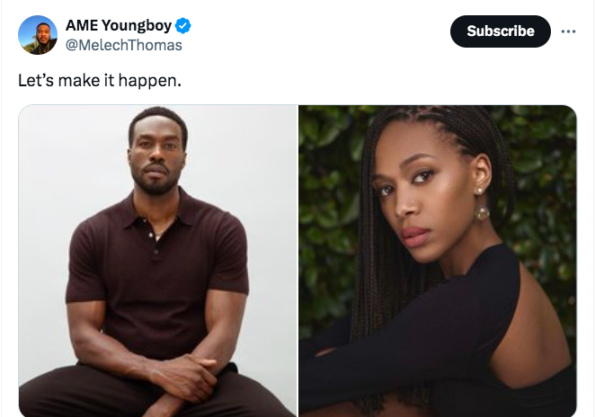
Task: Click the blue verified checkmark badge
Action: tap(183, 26)
